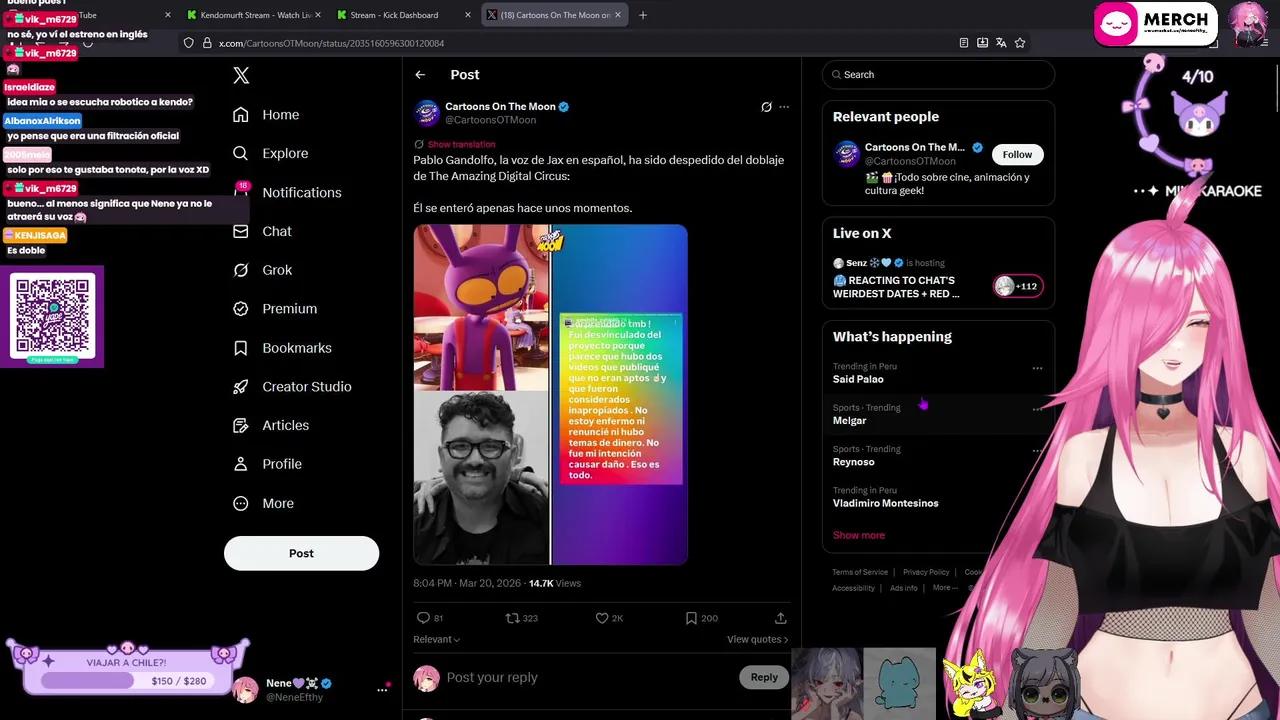Click the install app icon in the address bar
This screenshot has width=1280, height=720.
tap(982, 43)
